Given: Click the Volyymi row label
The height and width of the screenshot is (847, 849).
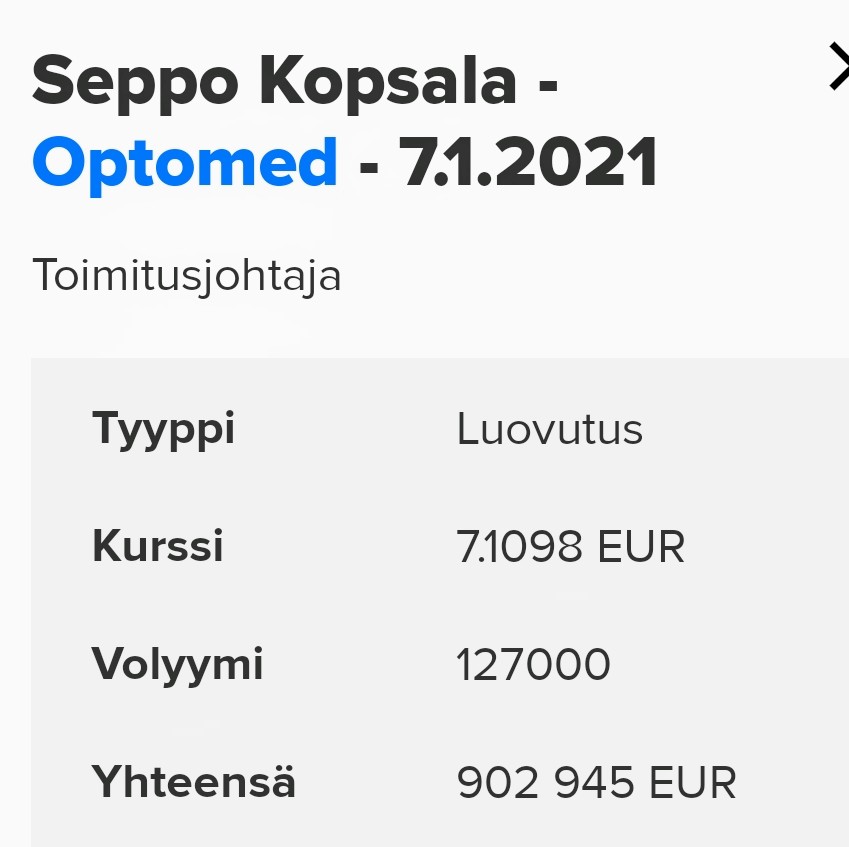Looking at the screenshot, I should [x=178, y=664].
